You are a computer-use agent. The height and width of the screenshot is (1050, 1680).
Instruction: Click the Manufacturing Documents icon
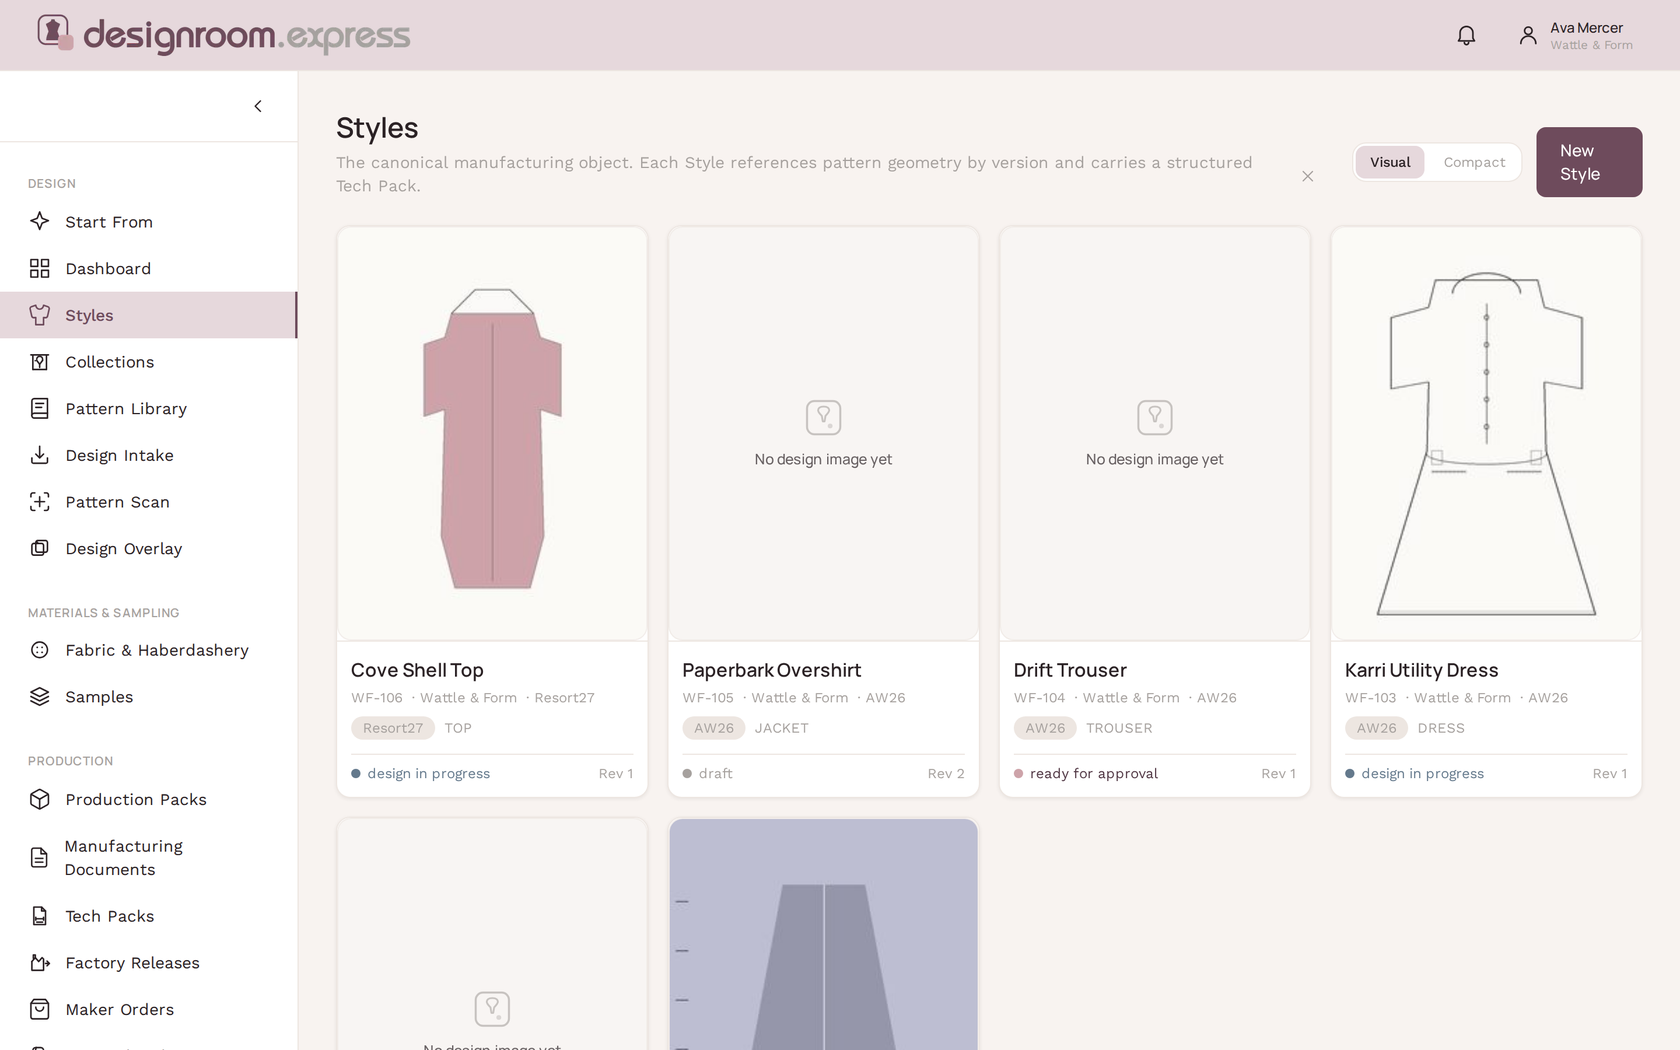click(40, 858)
